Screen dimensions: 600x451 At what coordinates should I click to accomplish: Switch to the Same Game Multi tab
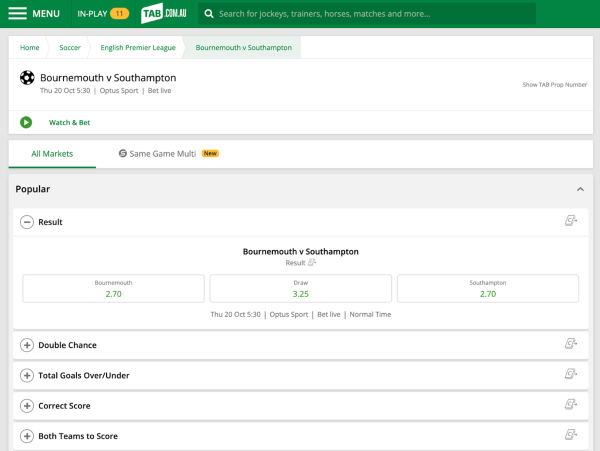(168, 154)
